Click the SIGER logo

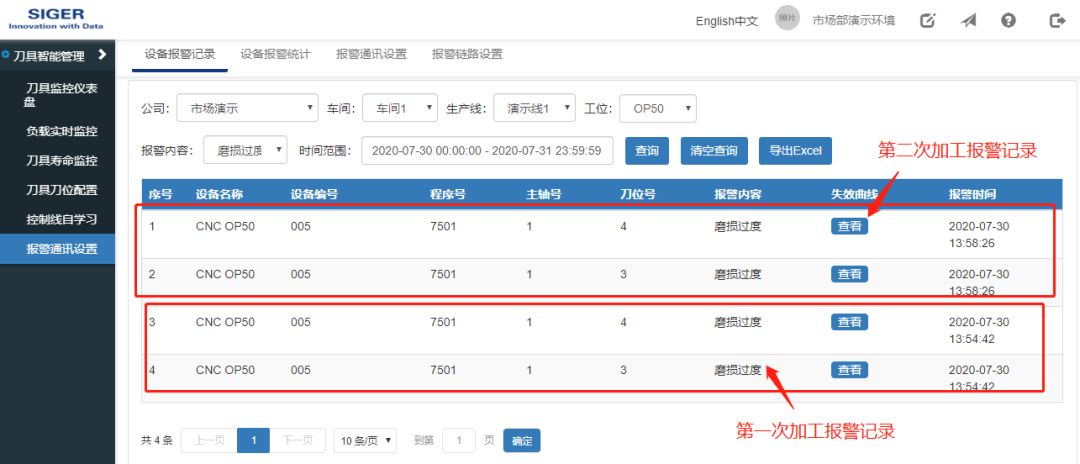[56, 19]
